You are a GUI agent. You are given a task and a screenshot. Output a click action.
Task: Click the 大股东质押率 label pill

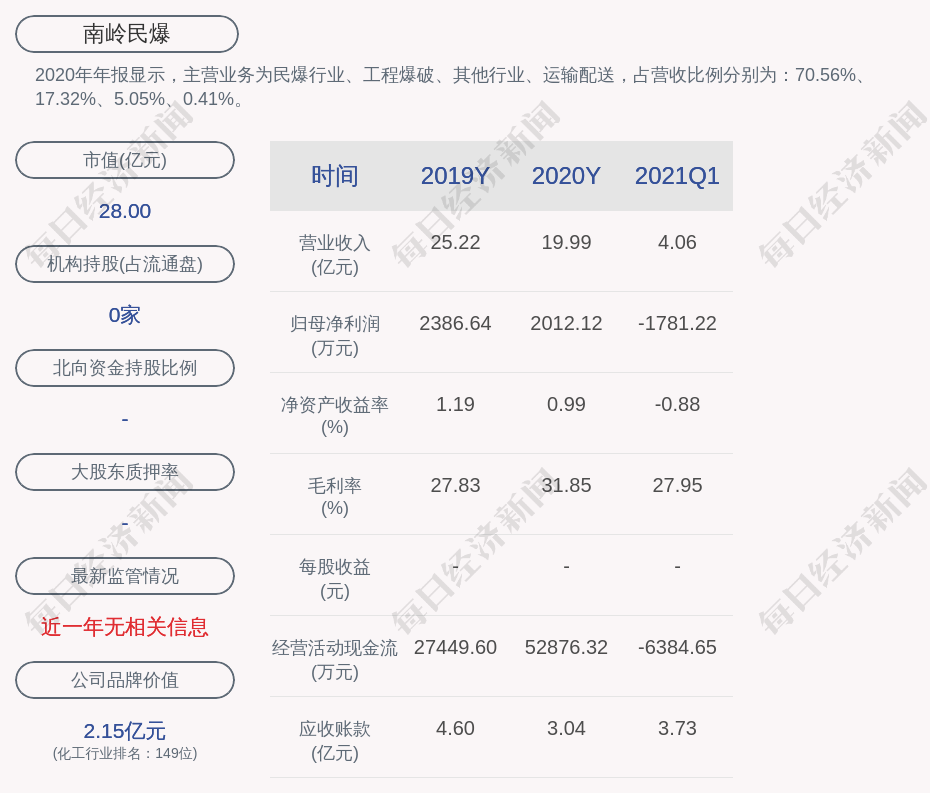tap(125, 472)
